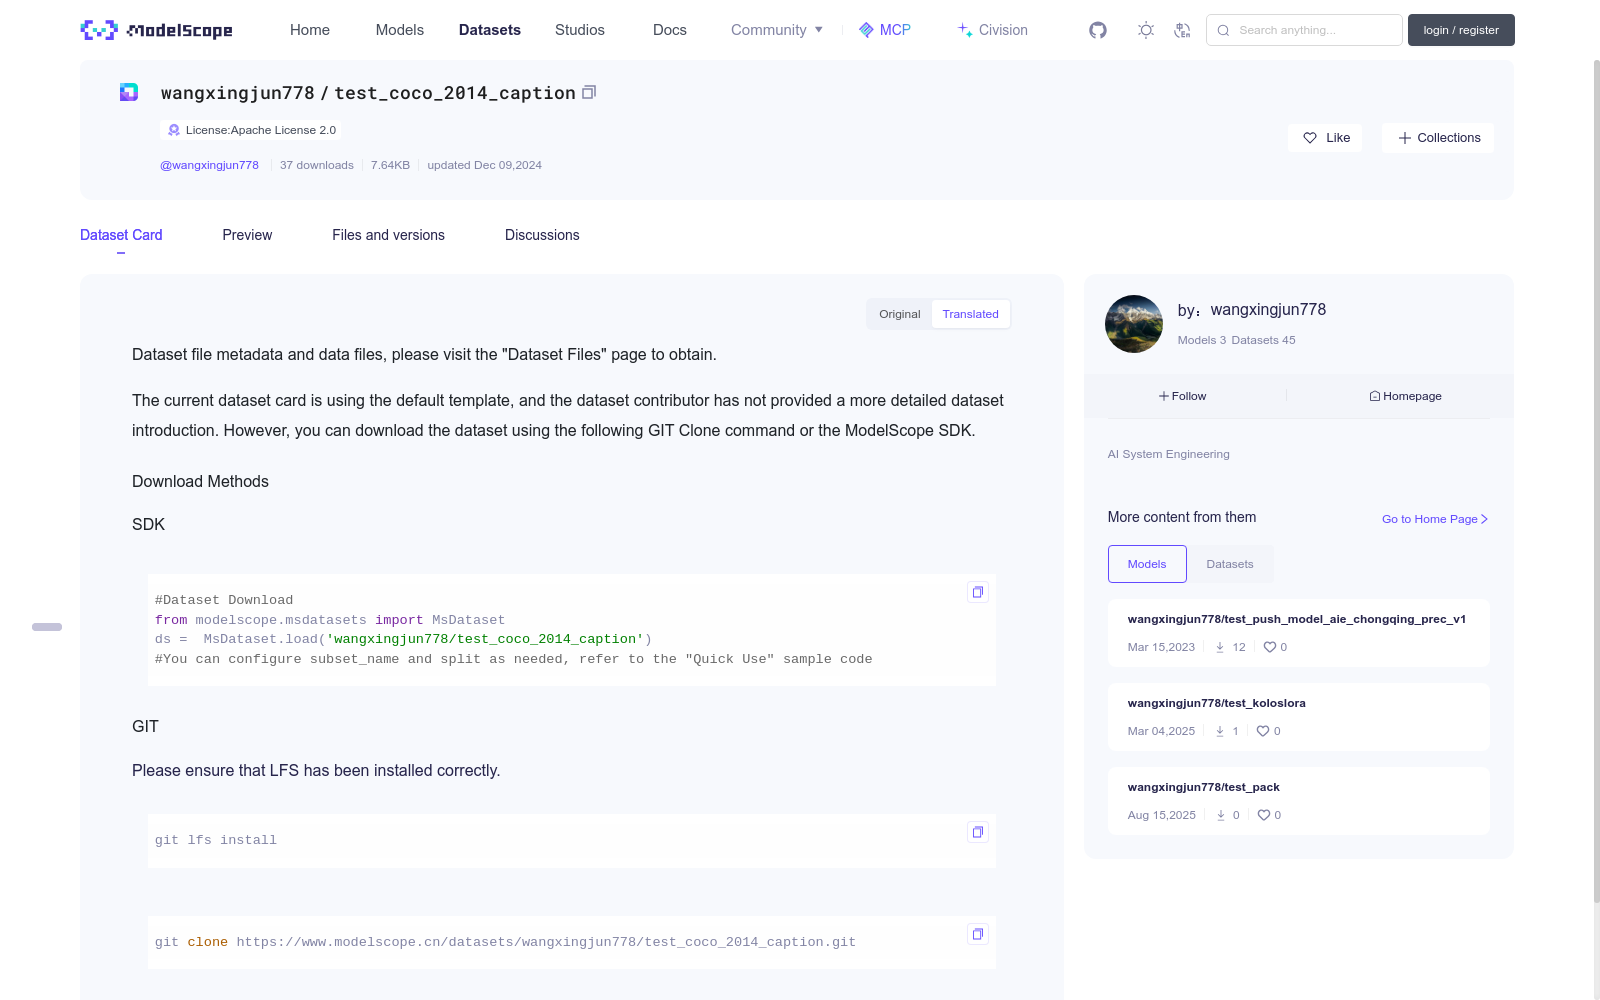
Task: Switch to the Preview tab
Action: 247,235
